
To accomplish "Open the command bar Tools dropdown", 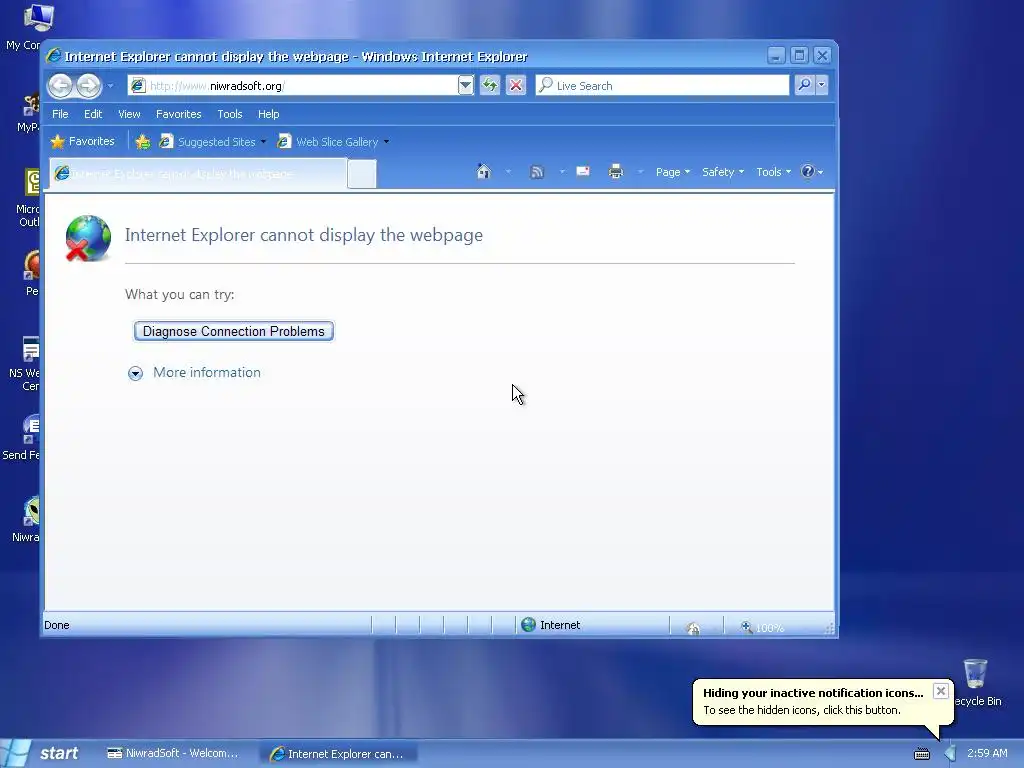I will point(774,172).
